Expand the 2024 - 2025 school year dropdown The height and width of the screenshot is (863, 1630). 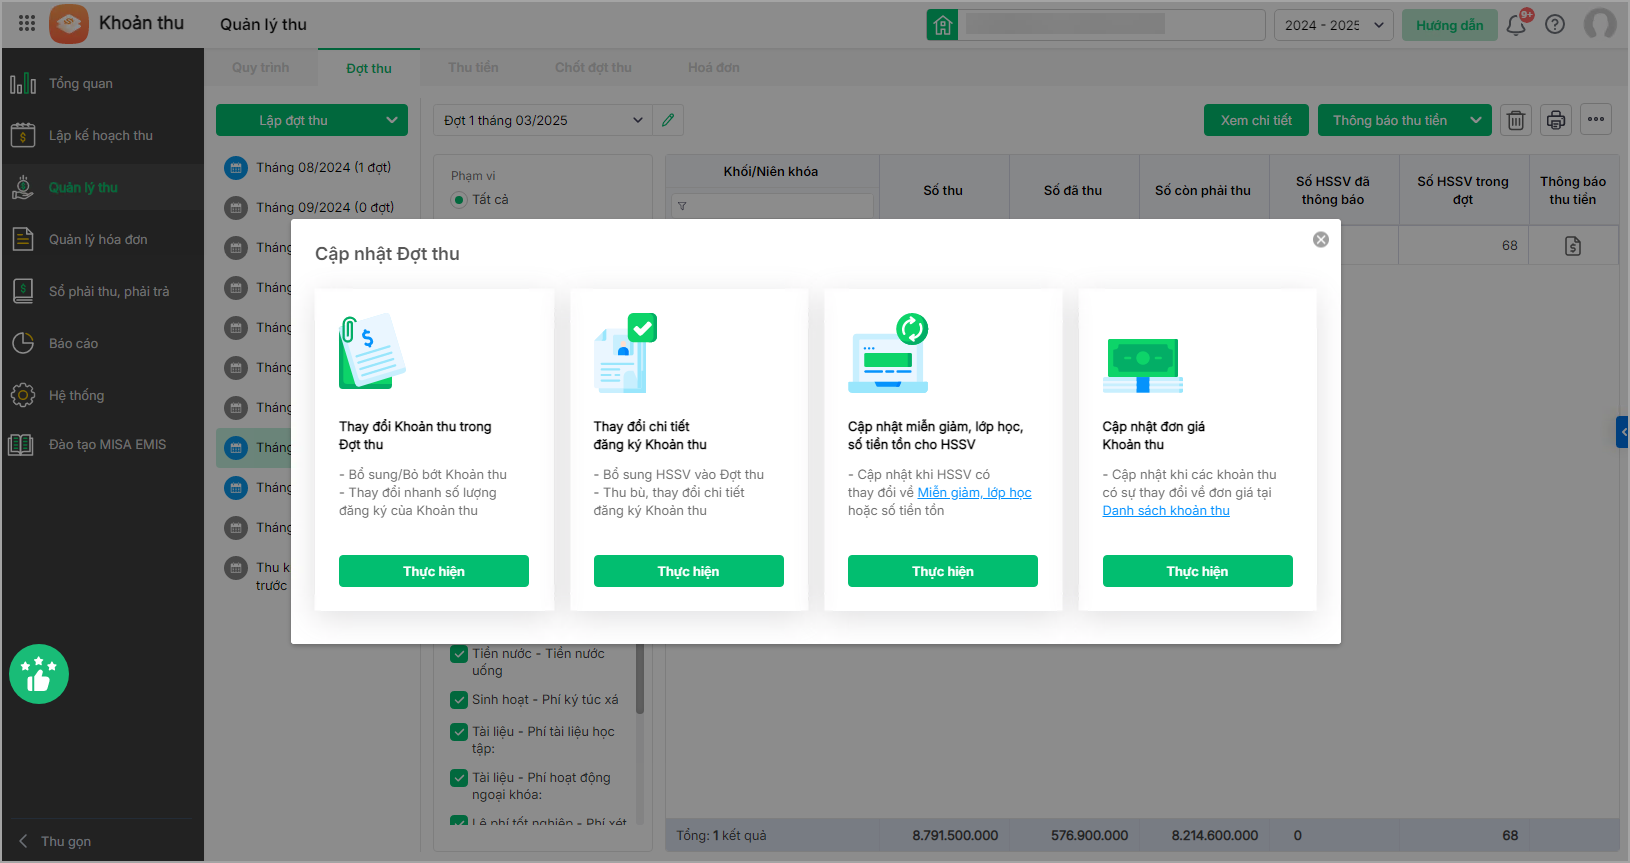pyautogui.click(x=1333, y=25)
